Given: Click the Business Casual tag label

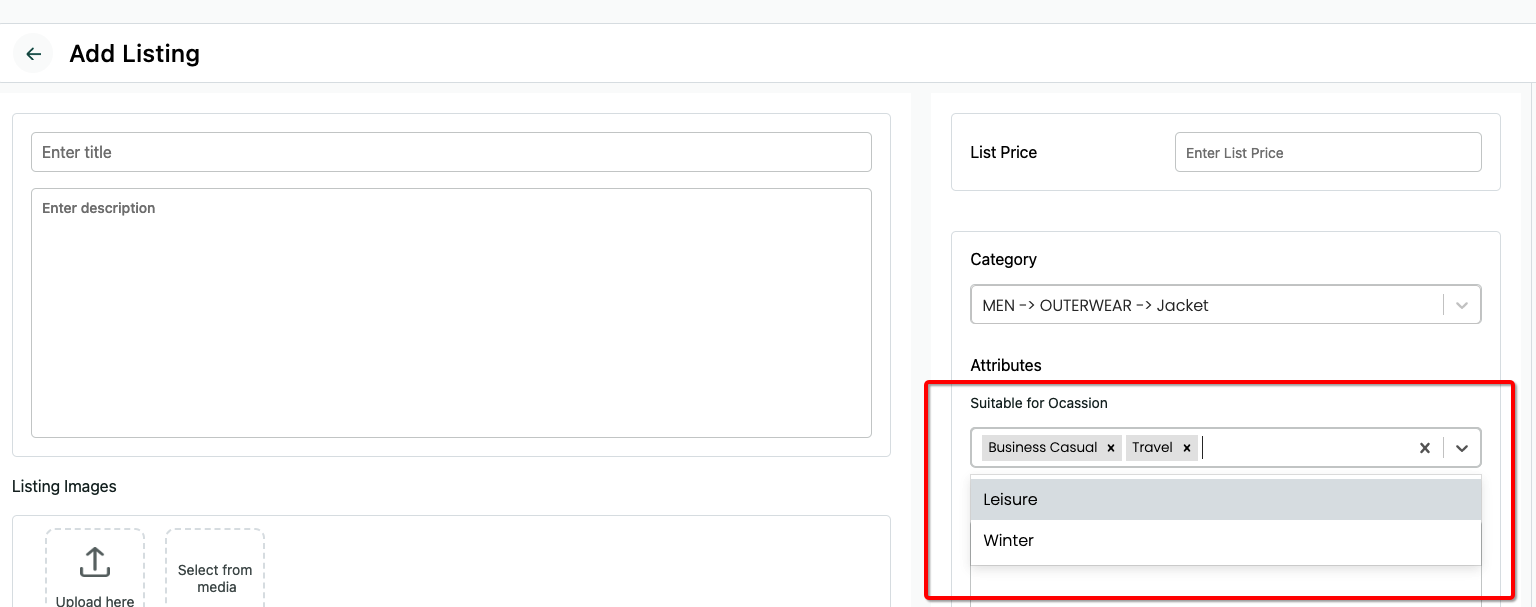Looking at the screenshot, I should click(x=1042, y=447).
